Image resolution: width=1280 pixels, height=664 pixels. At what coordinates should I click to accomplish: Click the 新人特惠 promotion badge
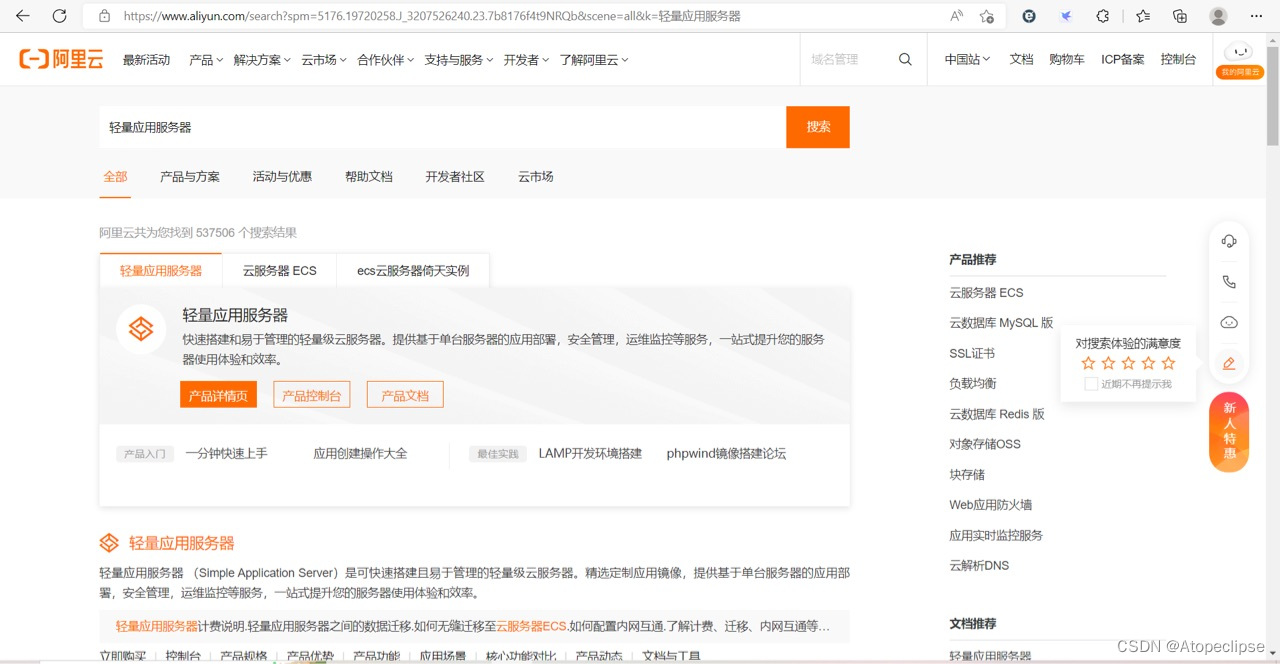coord(1229,432)
